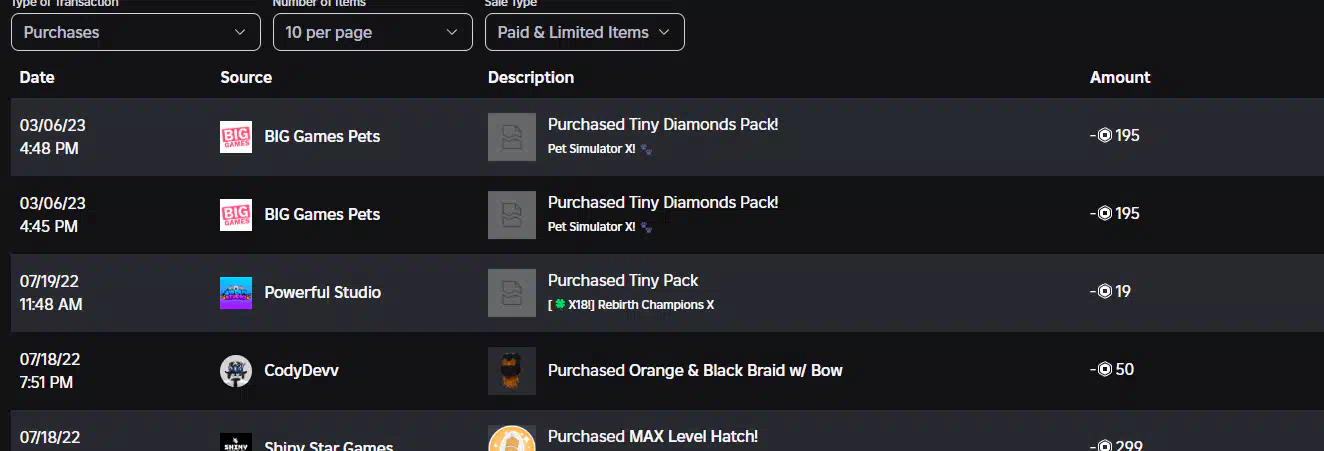Click the Powerful Studio group icon
The width and height of the screenshot is (1324, 451).
click(x=236, y=293)
